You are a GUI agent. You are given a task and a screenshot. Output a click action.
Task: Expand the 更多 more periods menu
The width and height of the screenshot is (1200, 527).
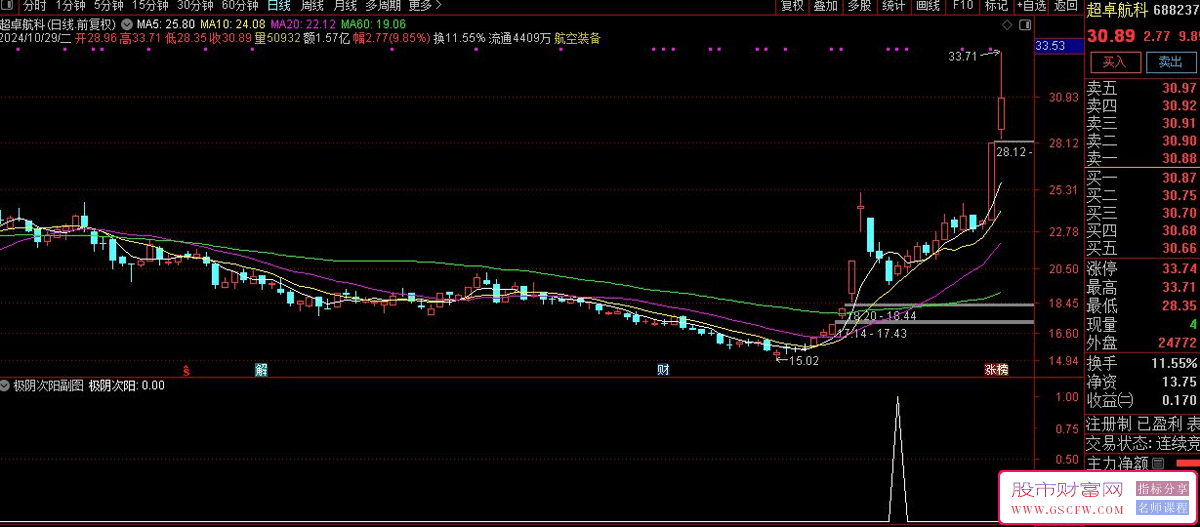(425, 6)
